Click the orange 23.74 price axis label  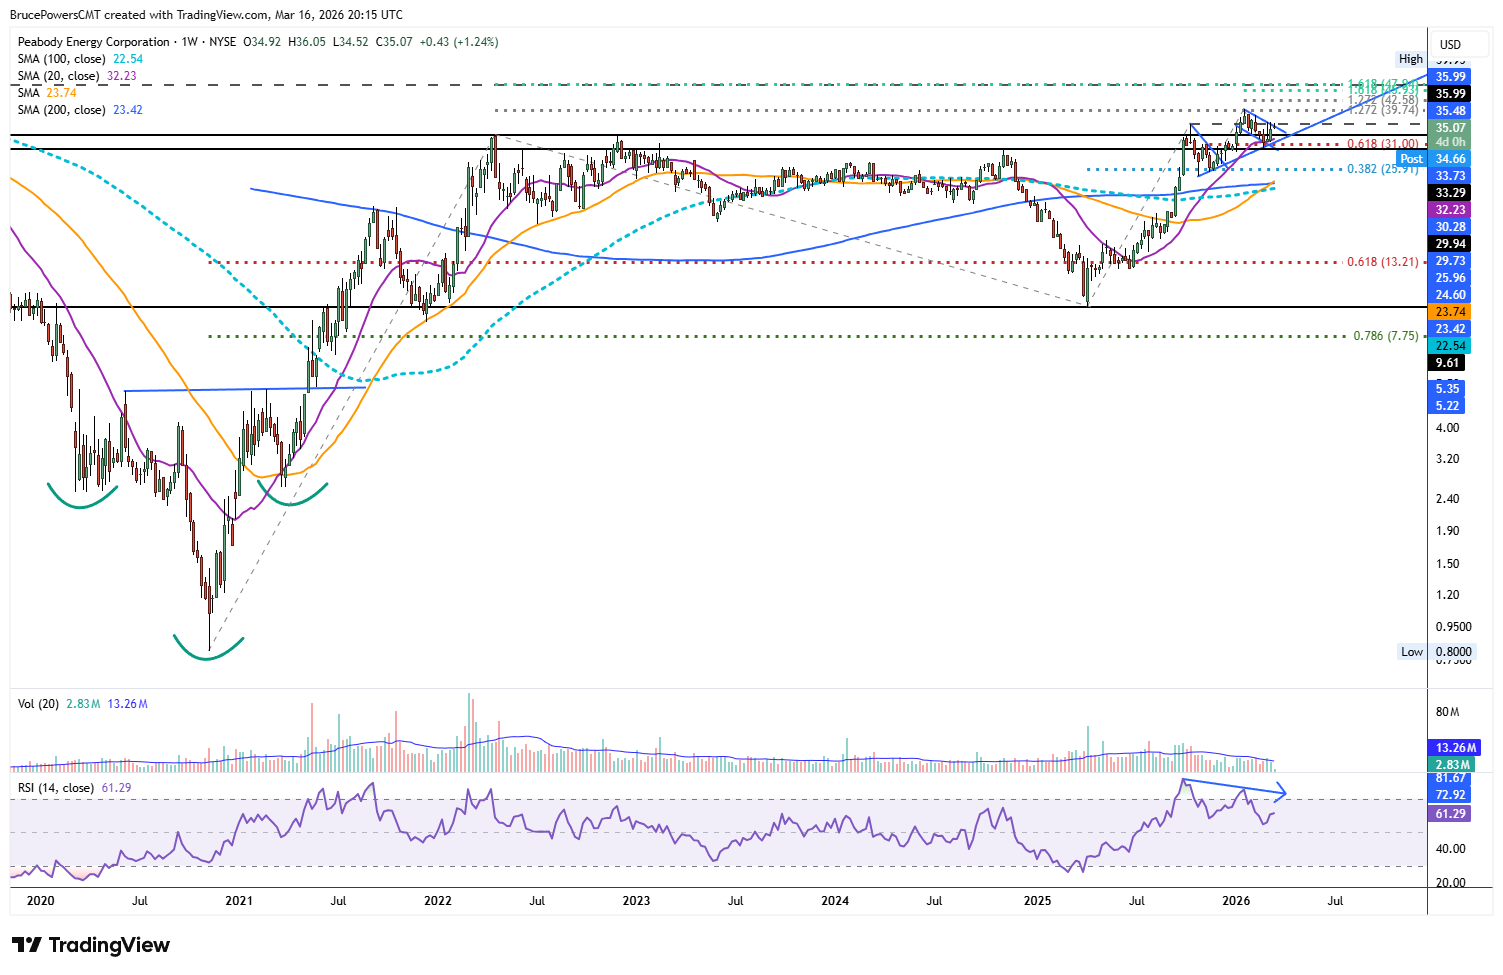coord(1450,312)
